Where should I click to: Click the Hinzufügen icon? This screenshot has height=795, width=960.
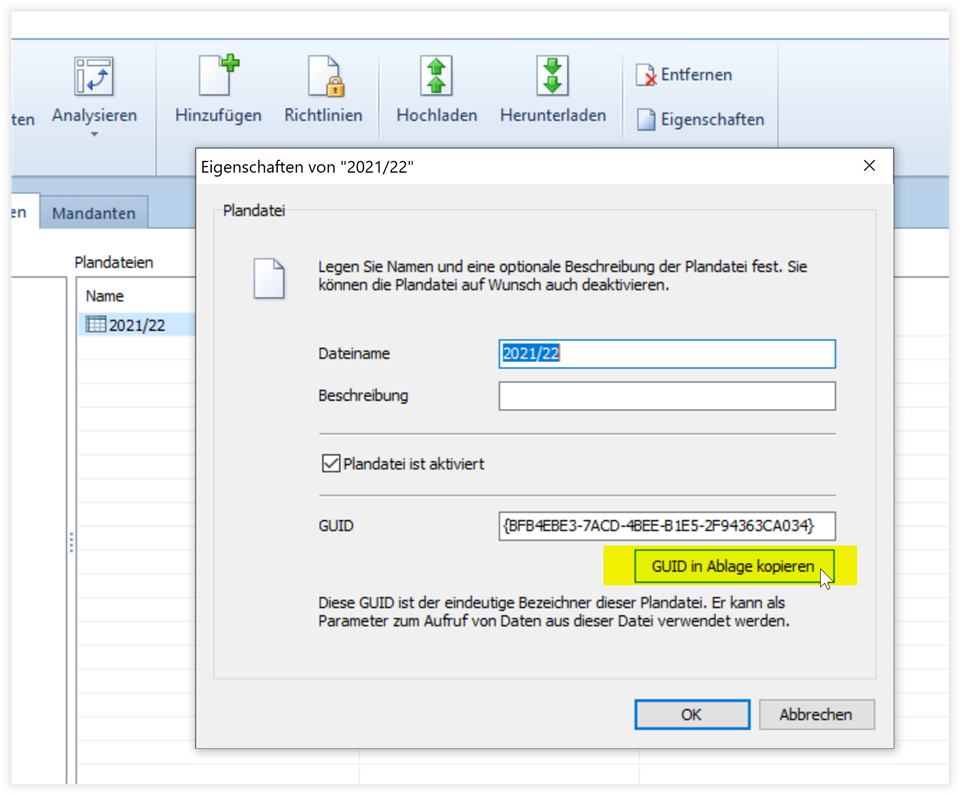218,77
